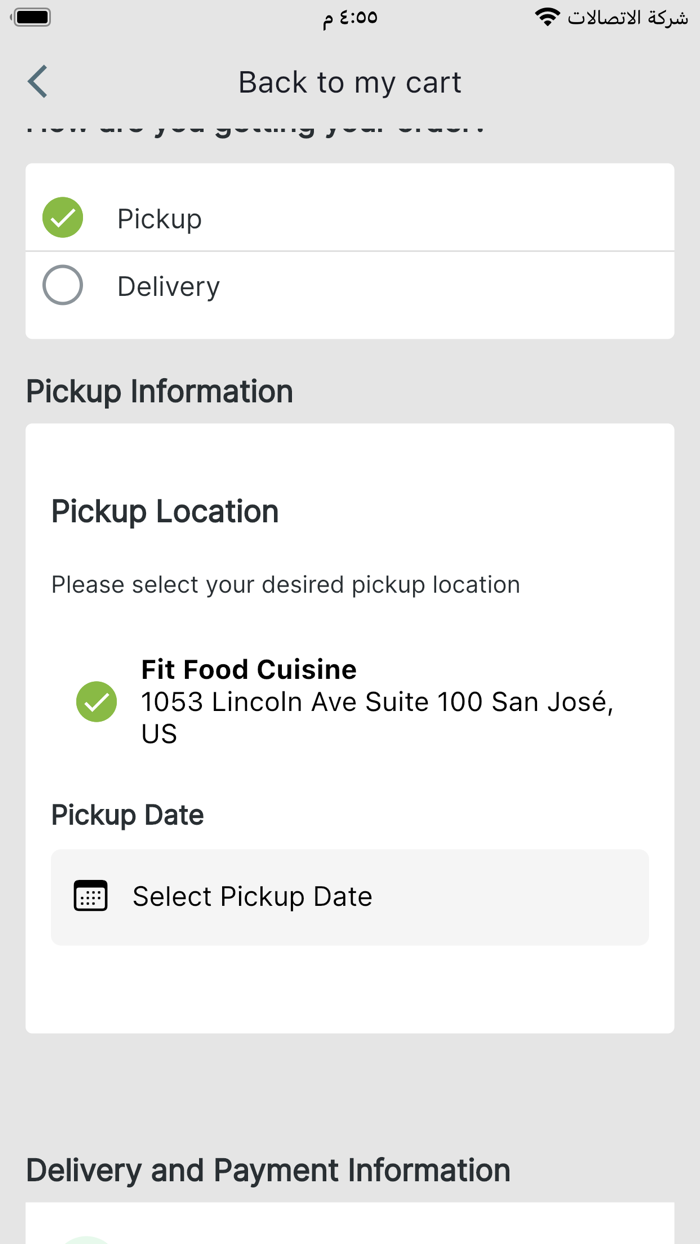The height and width of the screenshot is (1244, 700).
Task: Tap the Back to my cart title
Action: coord(350,82)
